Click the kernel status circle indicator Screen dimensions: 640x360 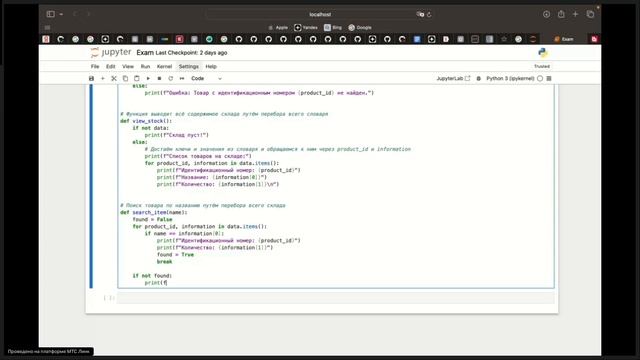tap(540, 78)
